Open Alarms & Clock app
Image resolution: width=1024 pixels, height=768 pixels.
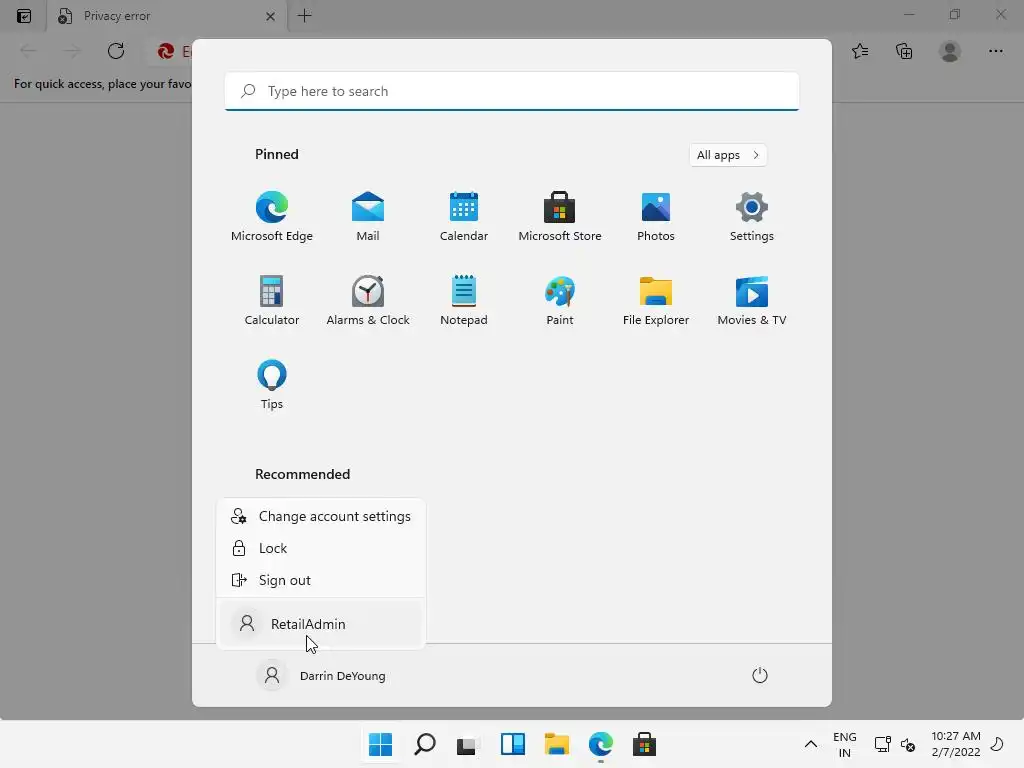point(368,300)
